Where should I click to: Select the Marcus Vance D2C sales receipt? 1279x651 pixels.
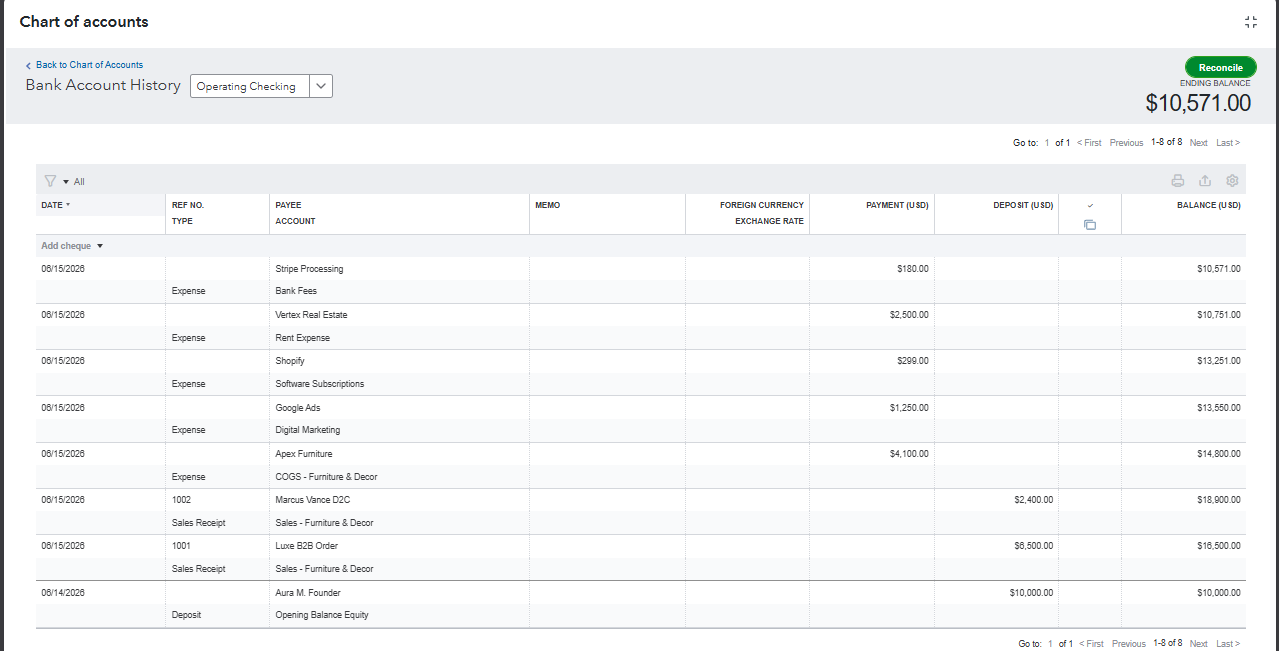click(641, 511)
